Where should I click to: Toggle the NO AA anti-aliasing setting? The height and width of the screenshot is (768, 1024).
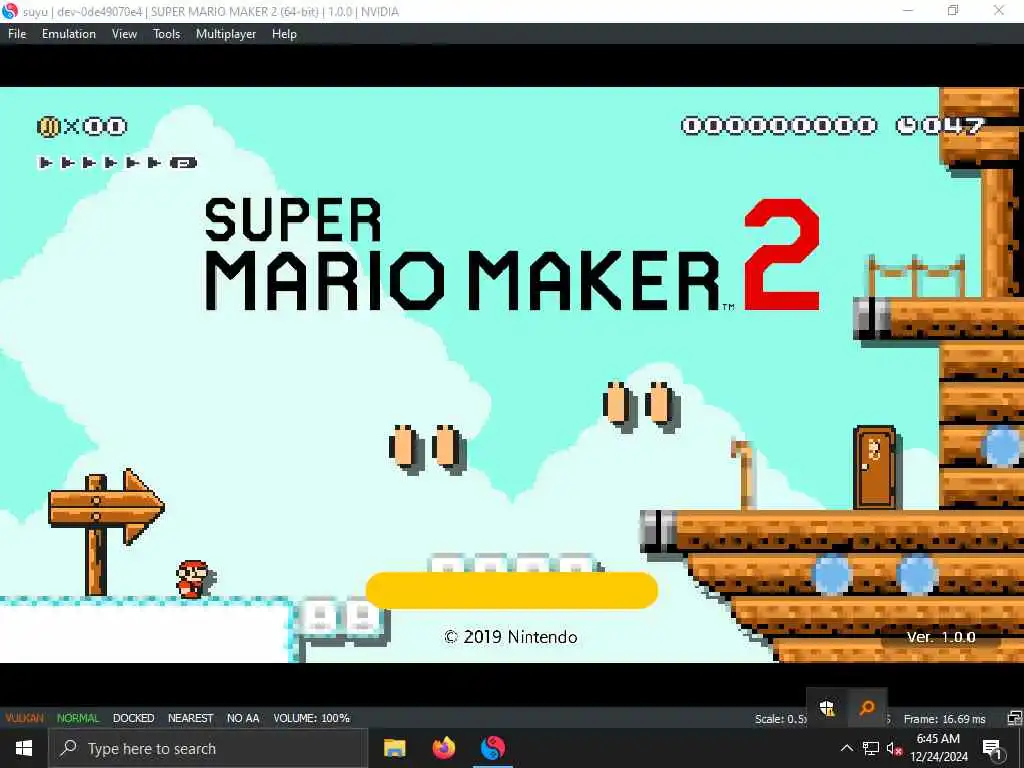point(243,718)
